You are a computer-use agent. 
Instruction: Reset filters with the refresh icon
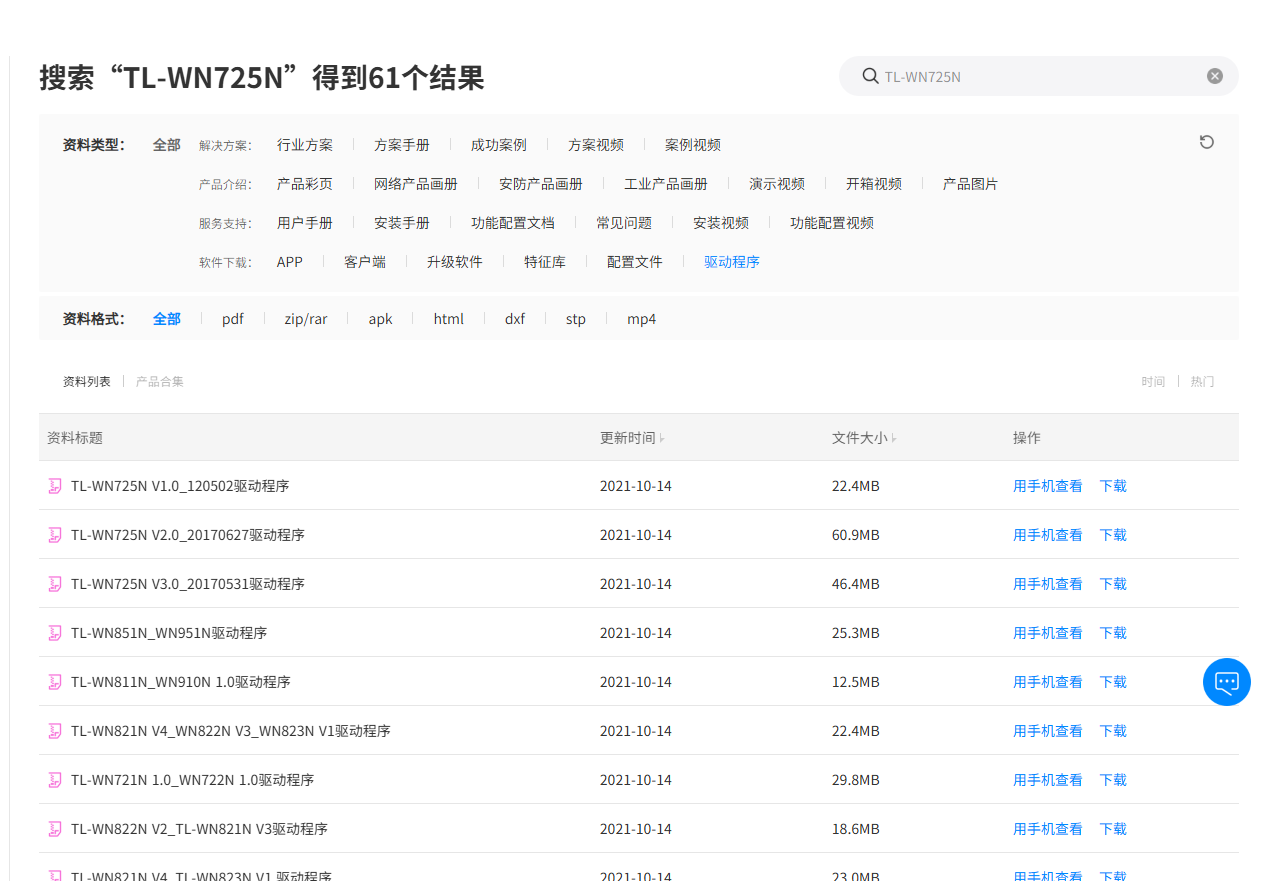pos(1207,142)
